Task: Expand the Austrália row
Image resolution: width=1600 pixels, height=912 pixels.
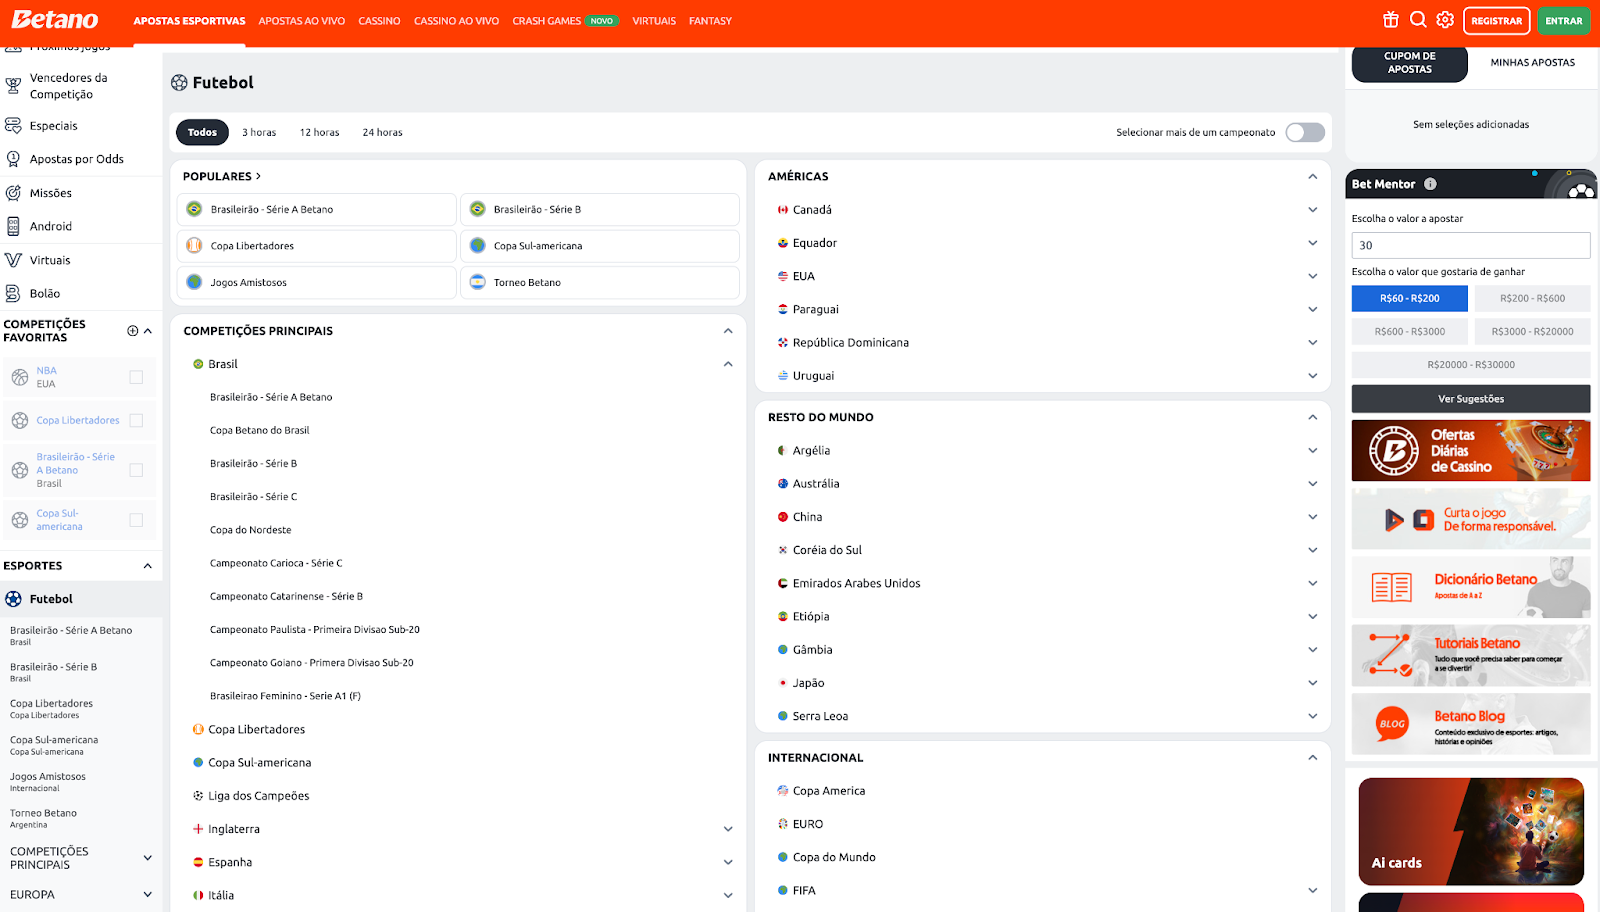Action: (1313, 484)
